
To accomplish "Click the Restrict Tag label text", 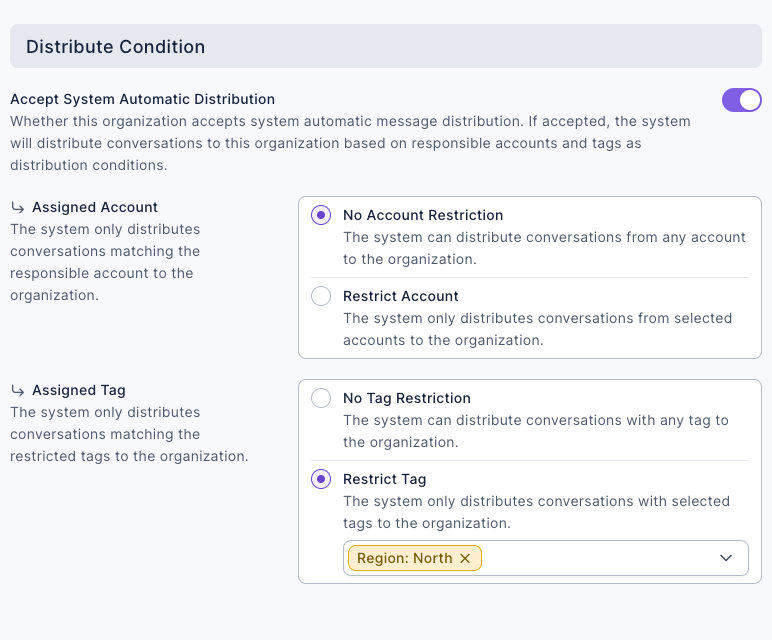I will [385, 479].
